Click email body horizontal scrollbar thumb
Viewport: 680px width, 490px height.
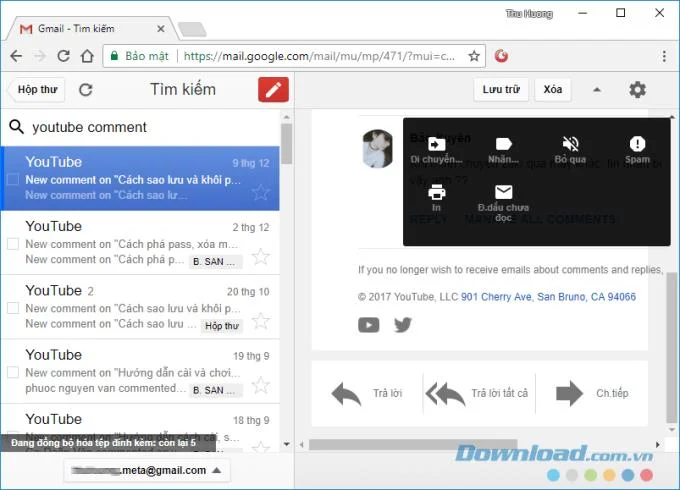pos(413,444)
